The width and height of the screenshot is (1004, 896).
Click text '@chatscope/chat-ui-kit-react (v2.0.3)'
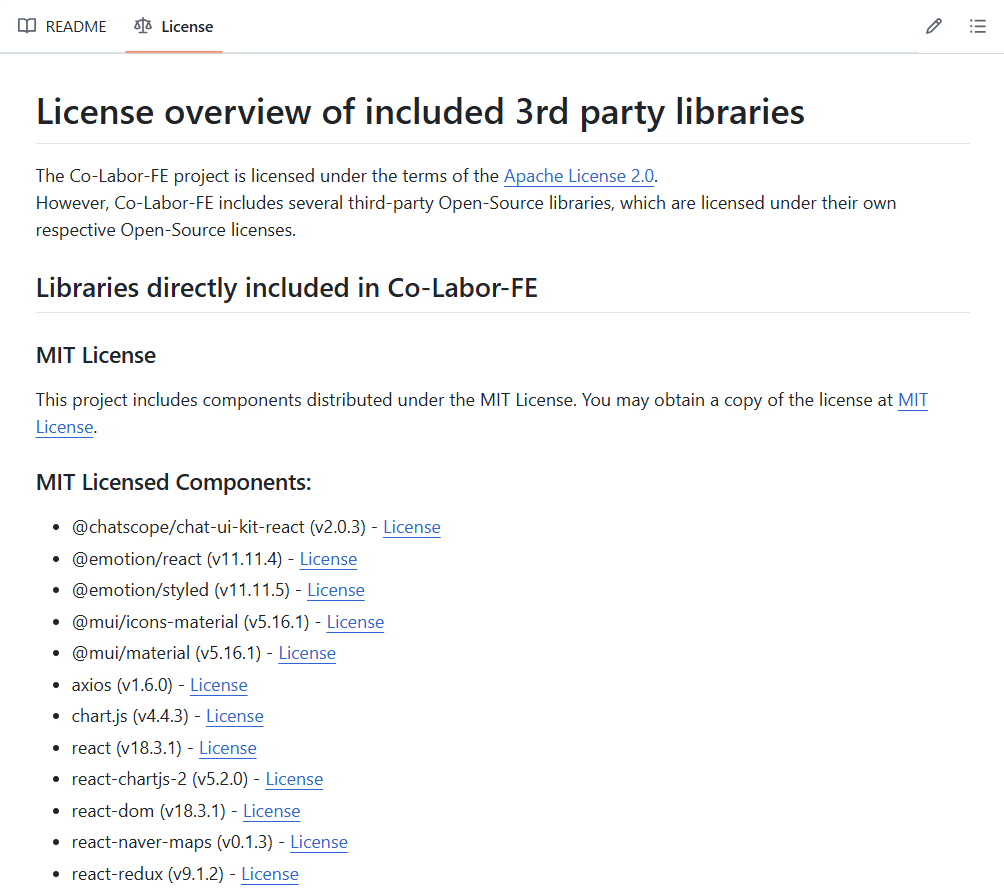tap(219, 527)
